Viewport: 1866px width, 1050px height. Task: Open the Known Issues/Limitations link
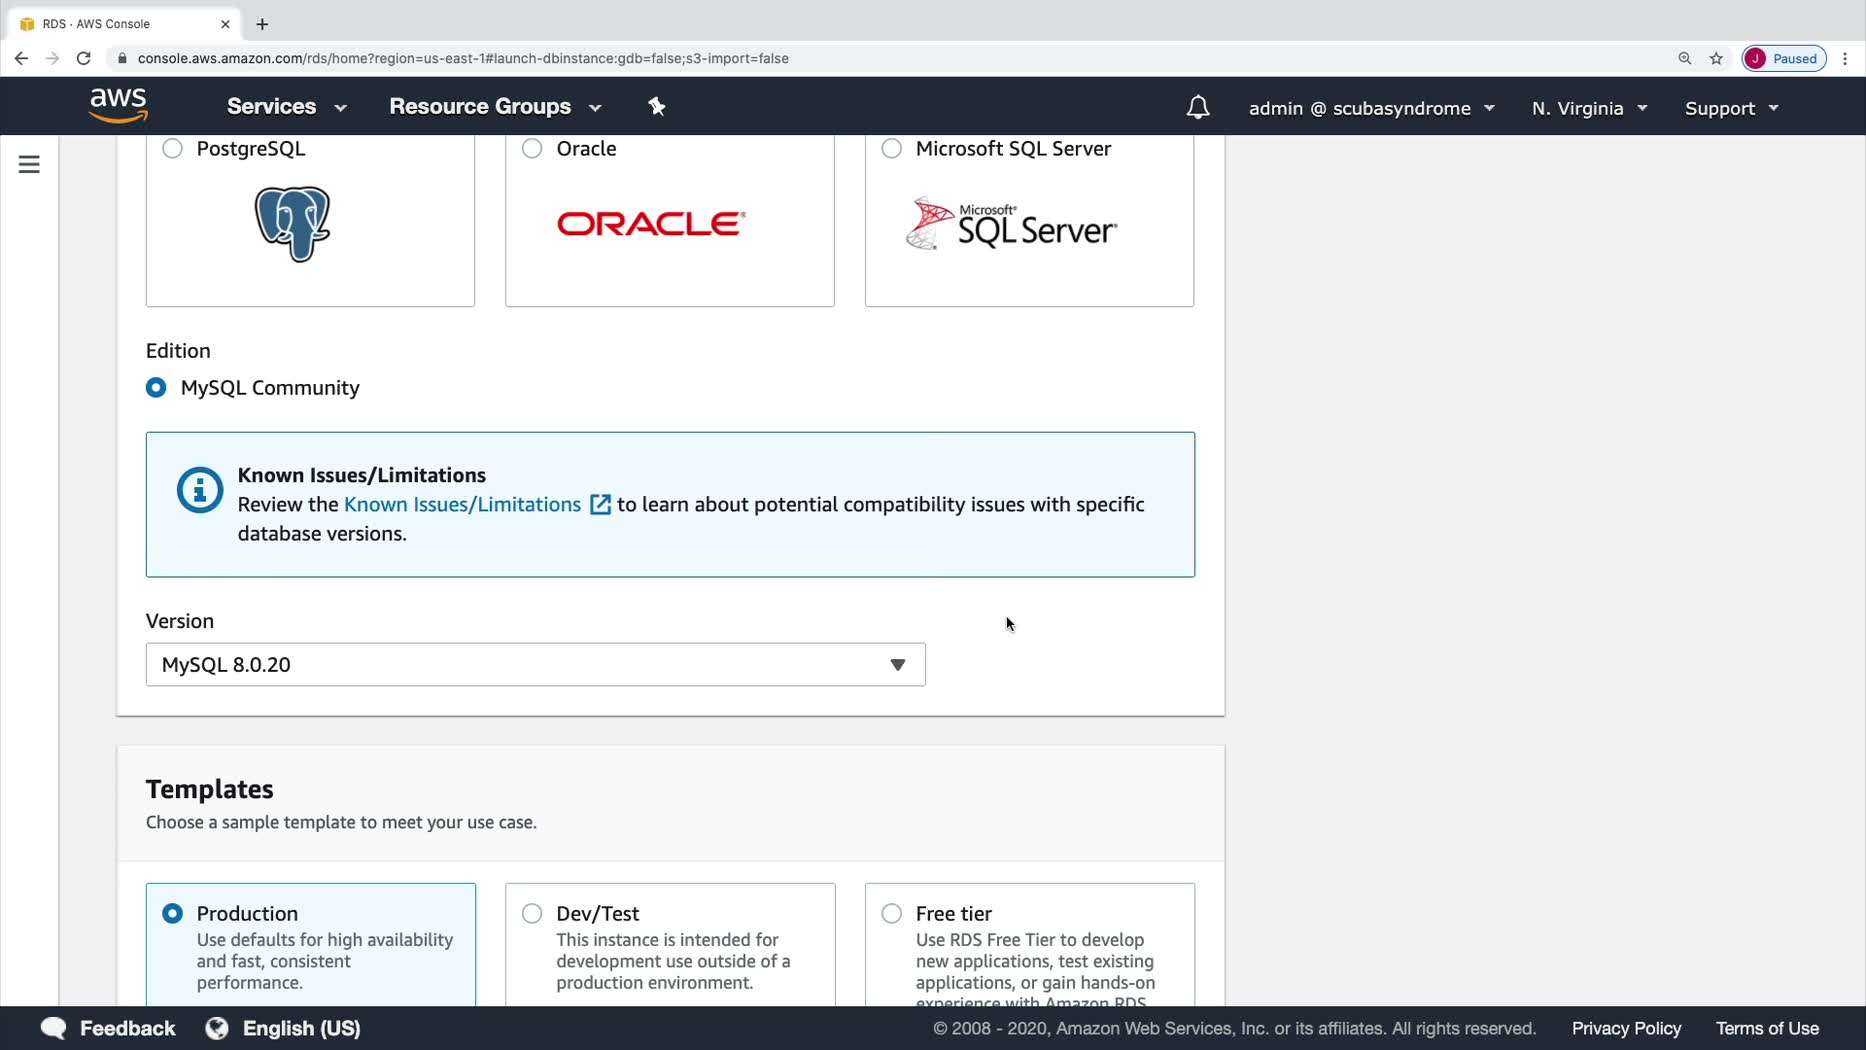pyautogui.click(x=463, y=505)
